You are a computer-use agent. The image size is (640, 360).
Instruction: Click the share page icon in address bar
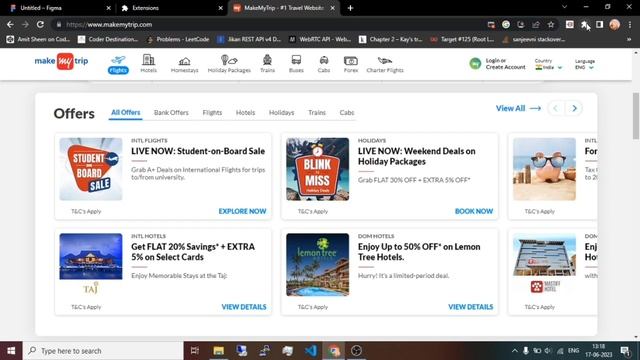[536, 24]
